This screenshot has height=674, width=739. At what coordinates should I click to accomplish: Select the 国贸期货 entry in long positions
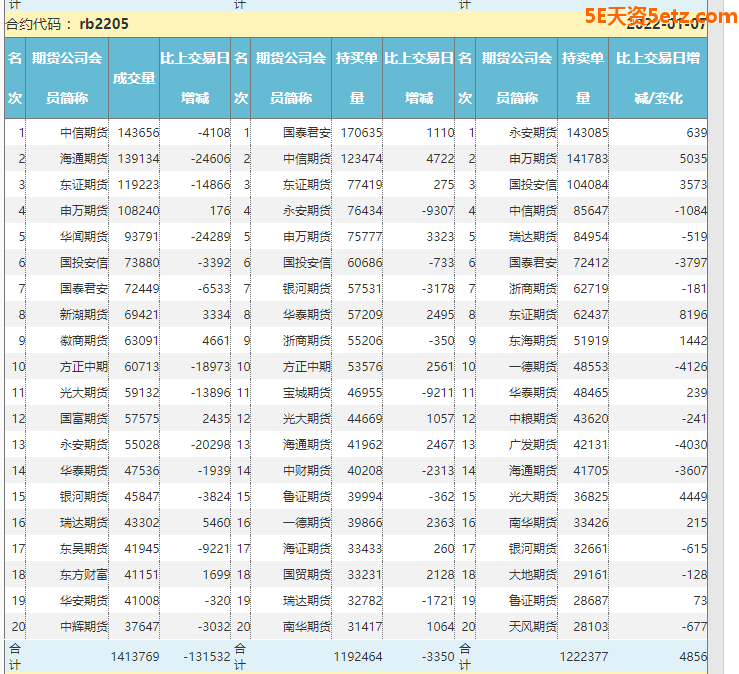click(x=307, y=574)
